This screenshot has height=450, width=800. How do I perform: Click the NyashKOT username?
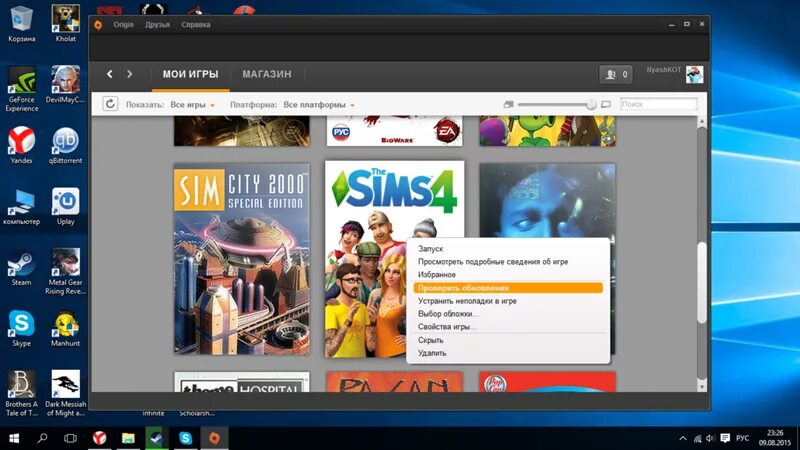[x=663, y=70]
